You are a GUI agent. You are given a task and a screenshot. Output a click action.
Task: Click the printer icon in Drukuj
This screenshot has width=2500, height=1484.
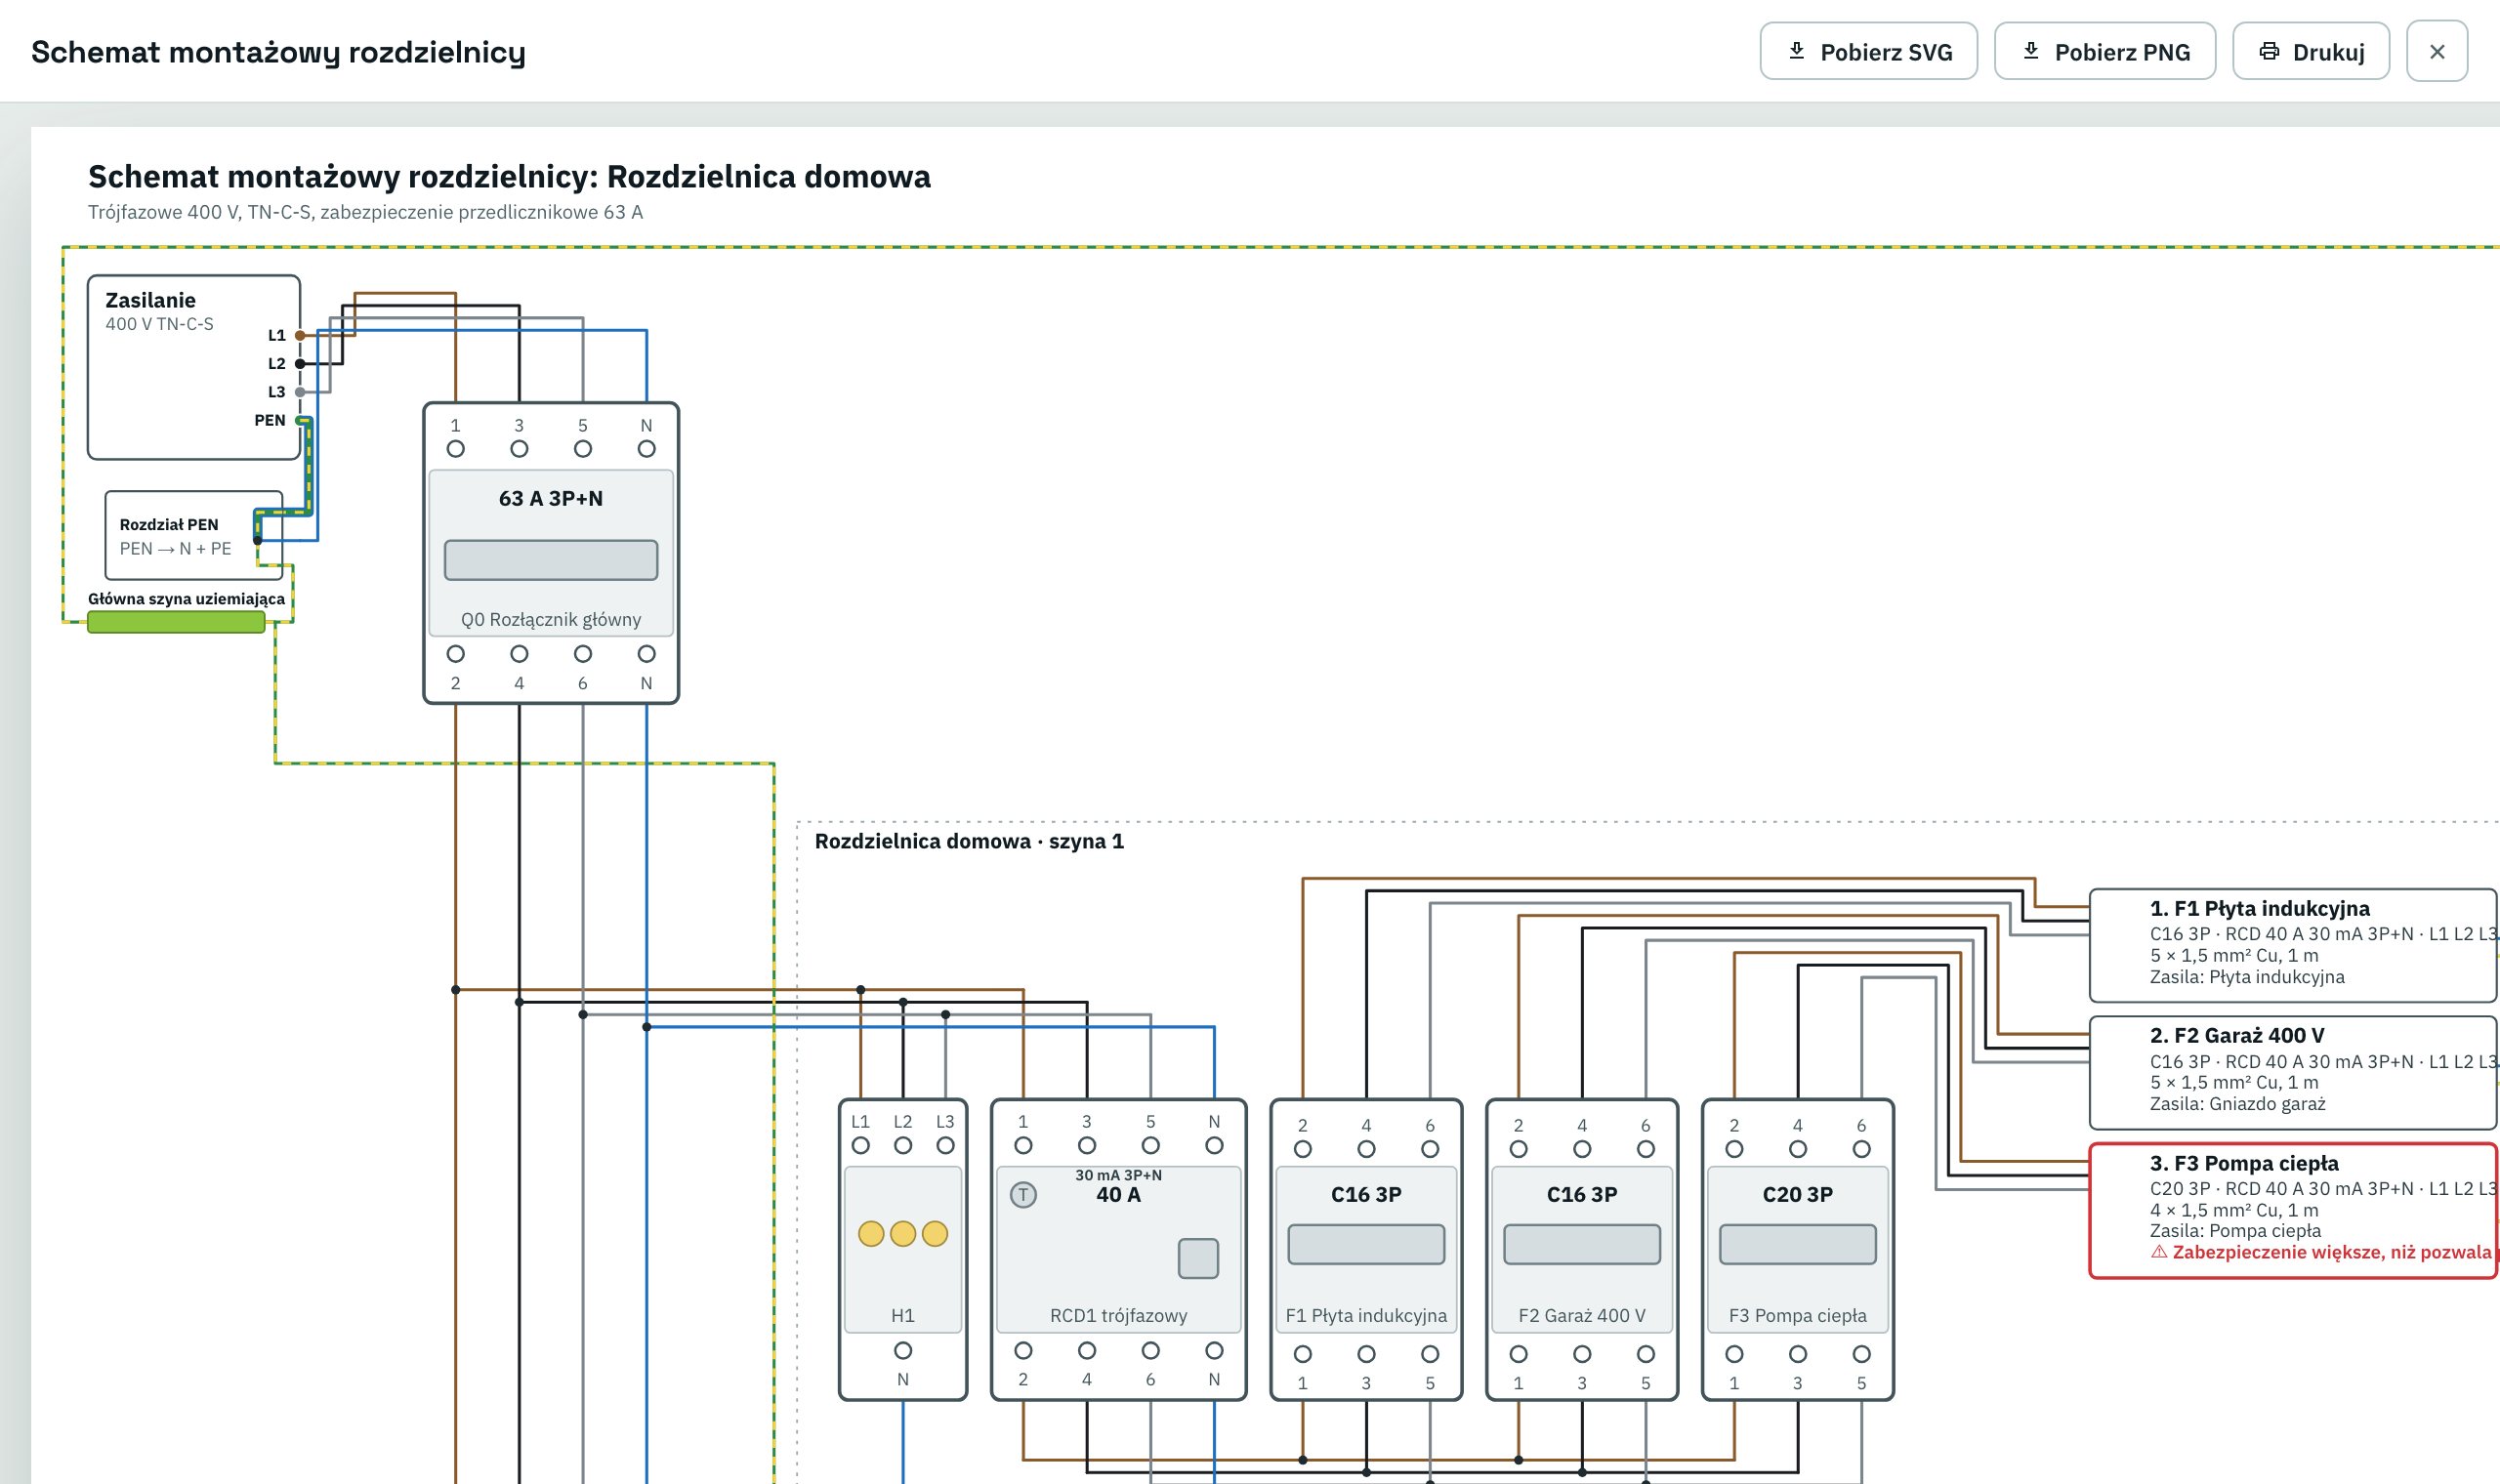coord(2269,51)
